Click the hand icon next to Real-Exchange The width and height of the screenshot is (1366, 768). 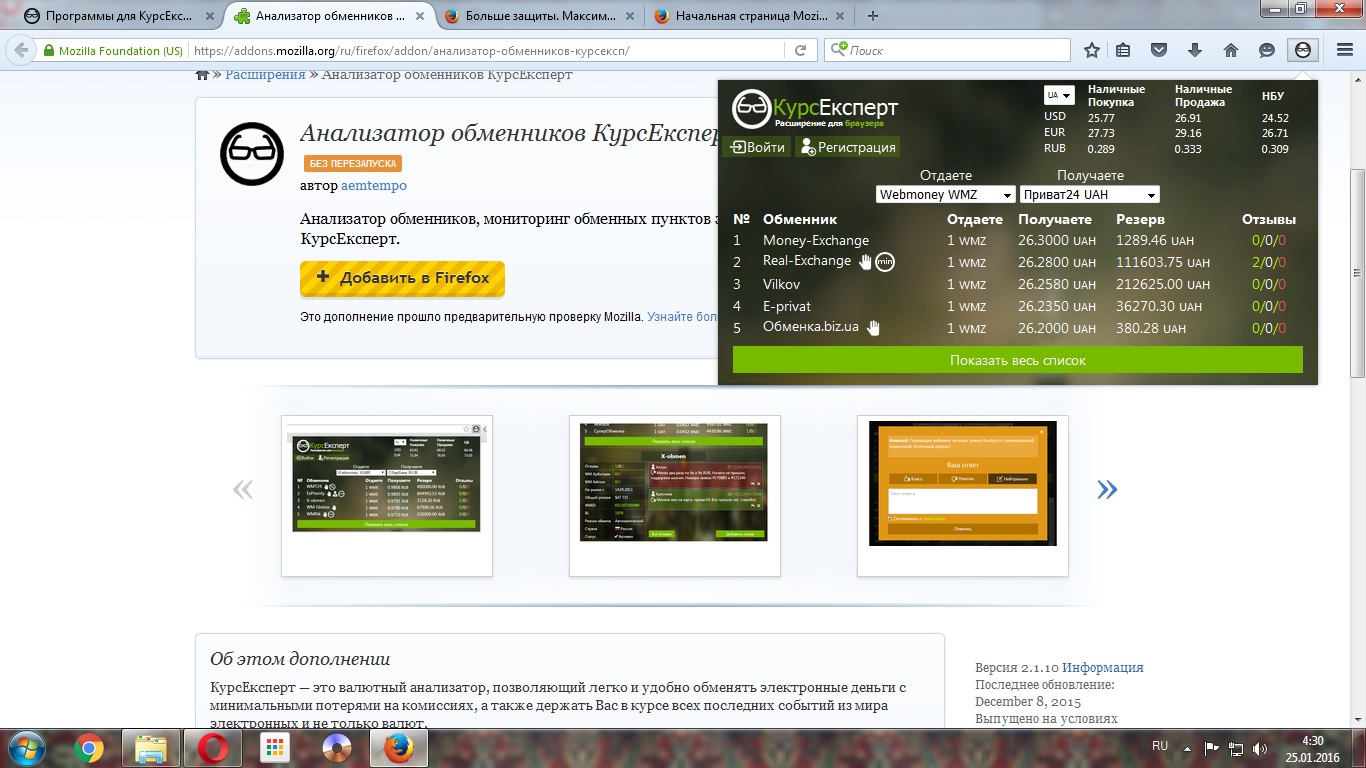(865, 262)
